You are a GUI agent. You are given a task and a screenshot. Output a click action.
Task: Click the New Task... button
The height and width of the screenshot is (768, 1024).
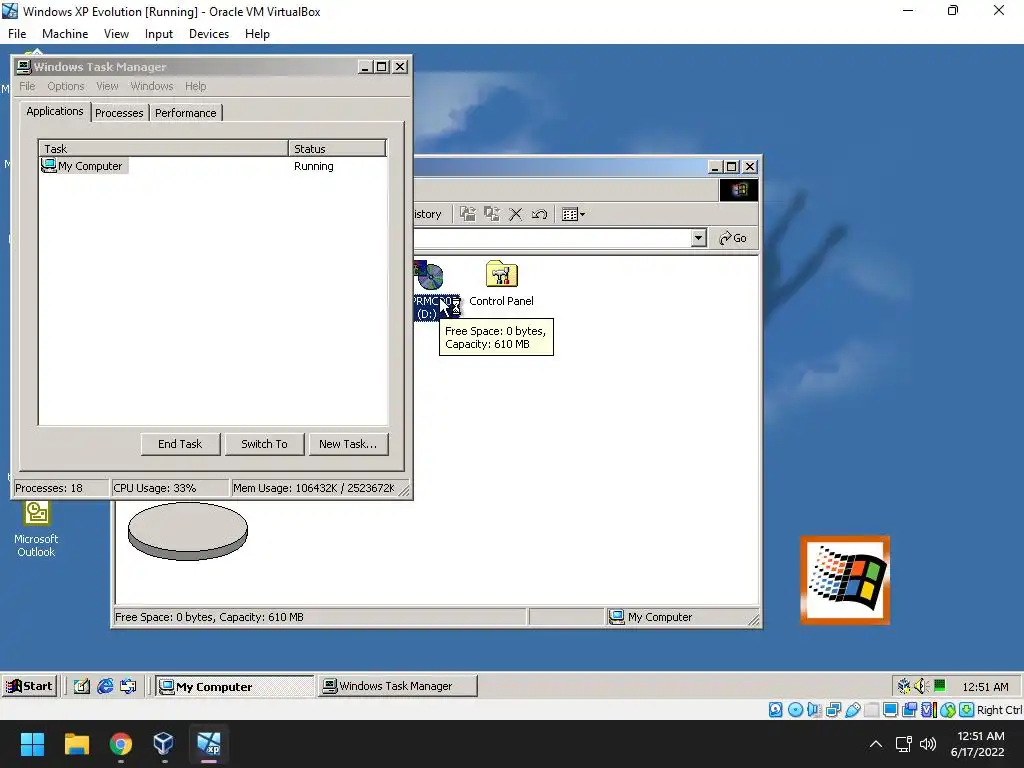(348, 444)
